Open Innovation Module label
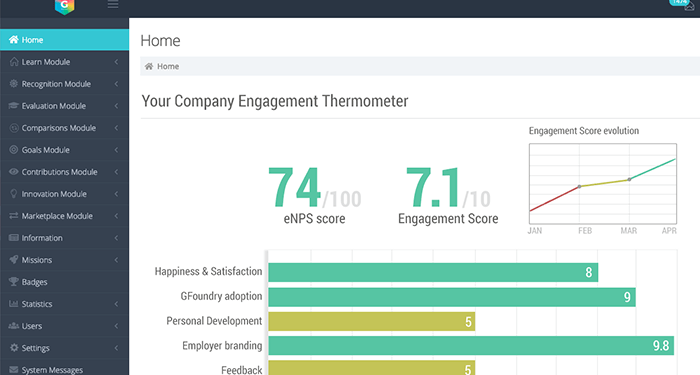 click(x=54, y=194)
